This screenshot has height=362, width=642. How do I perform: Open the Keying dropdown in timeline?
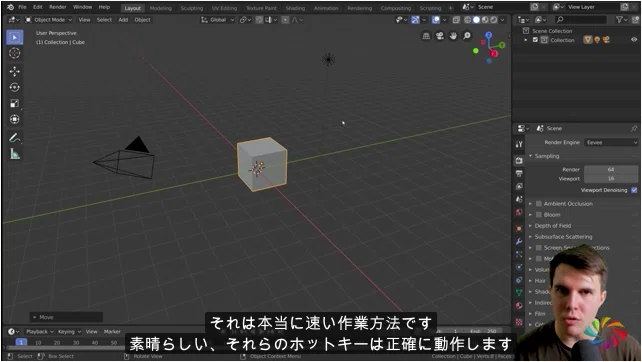click(x=69, y=332)
